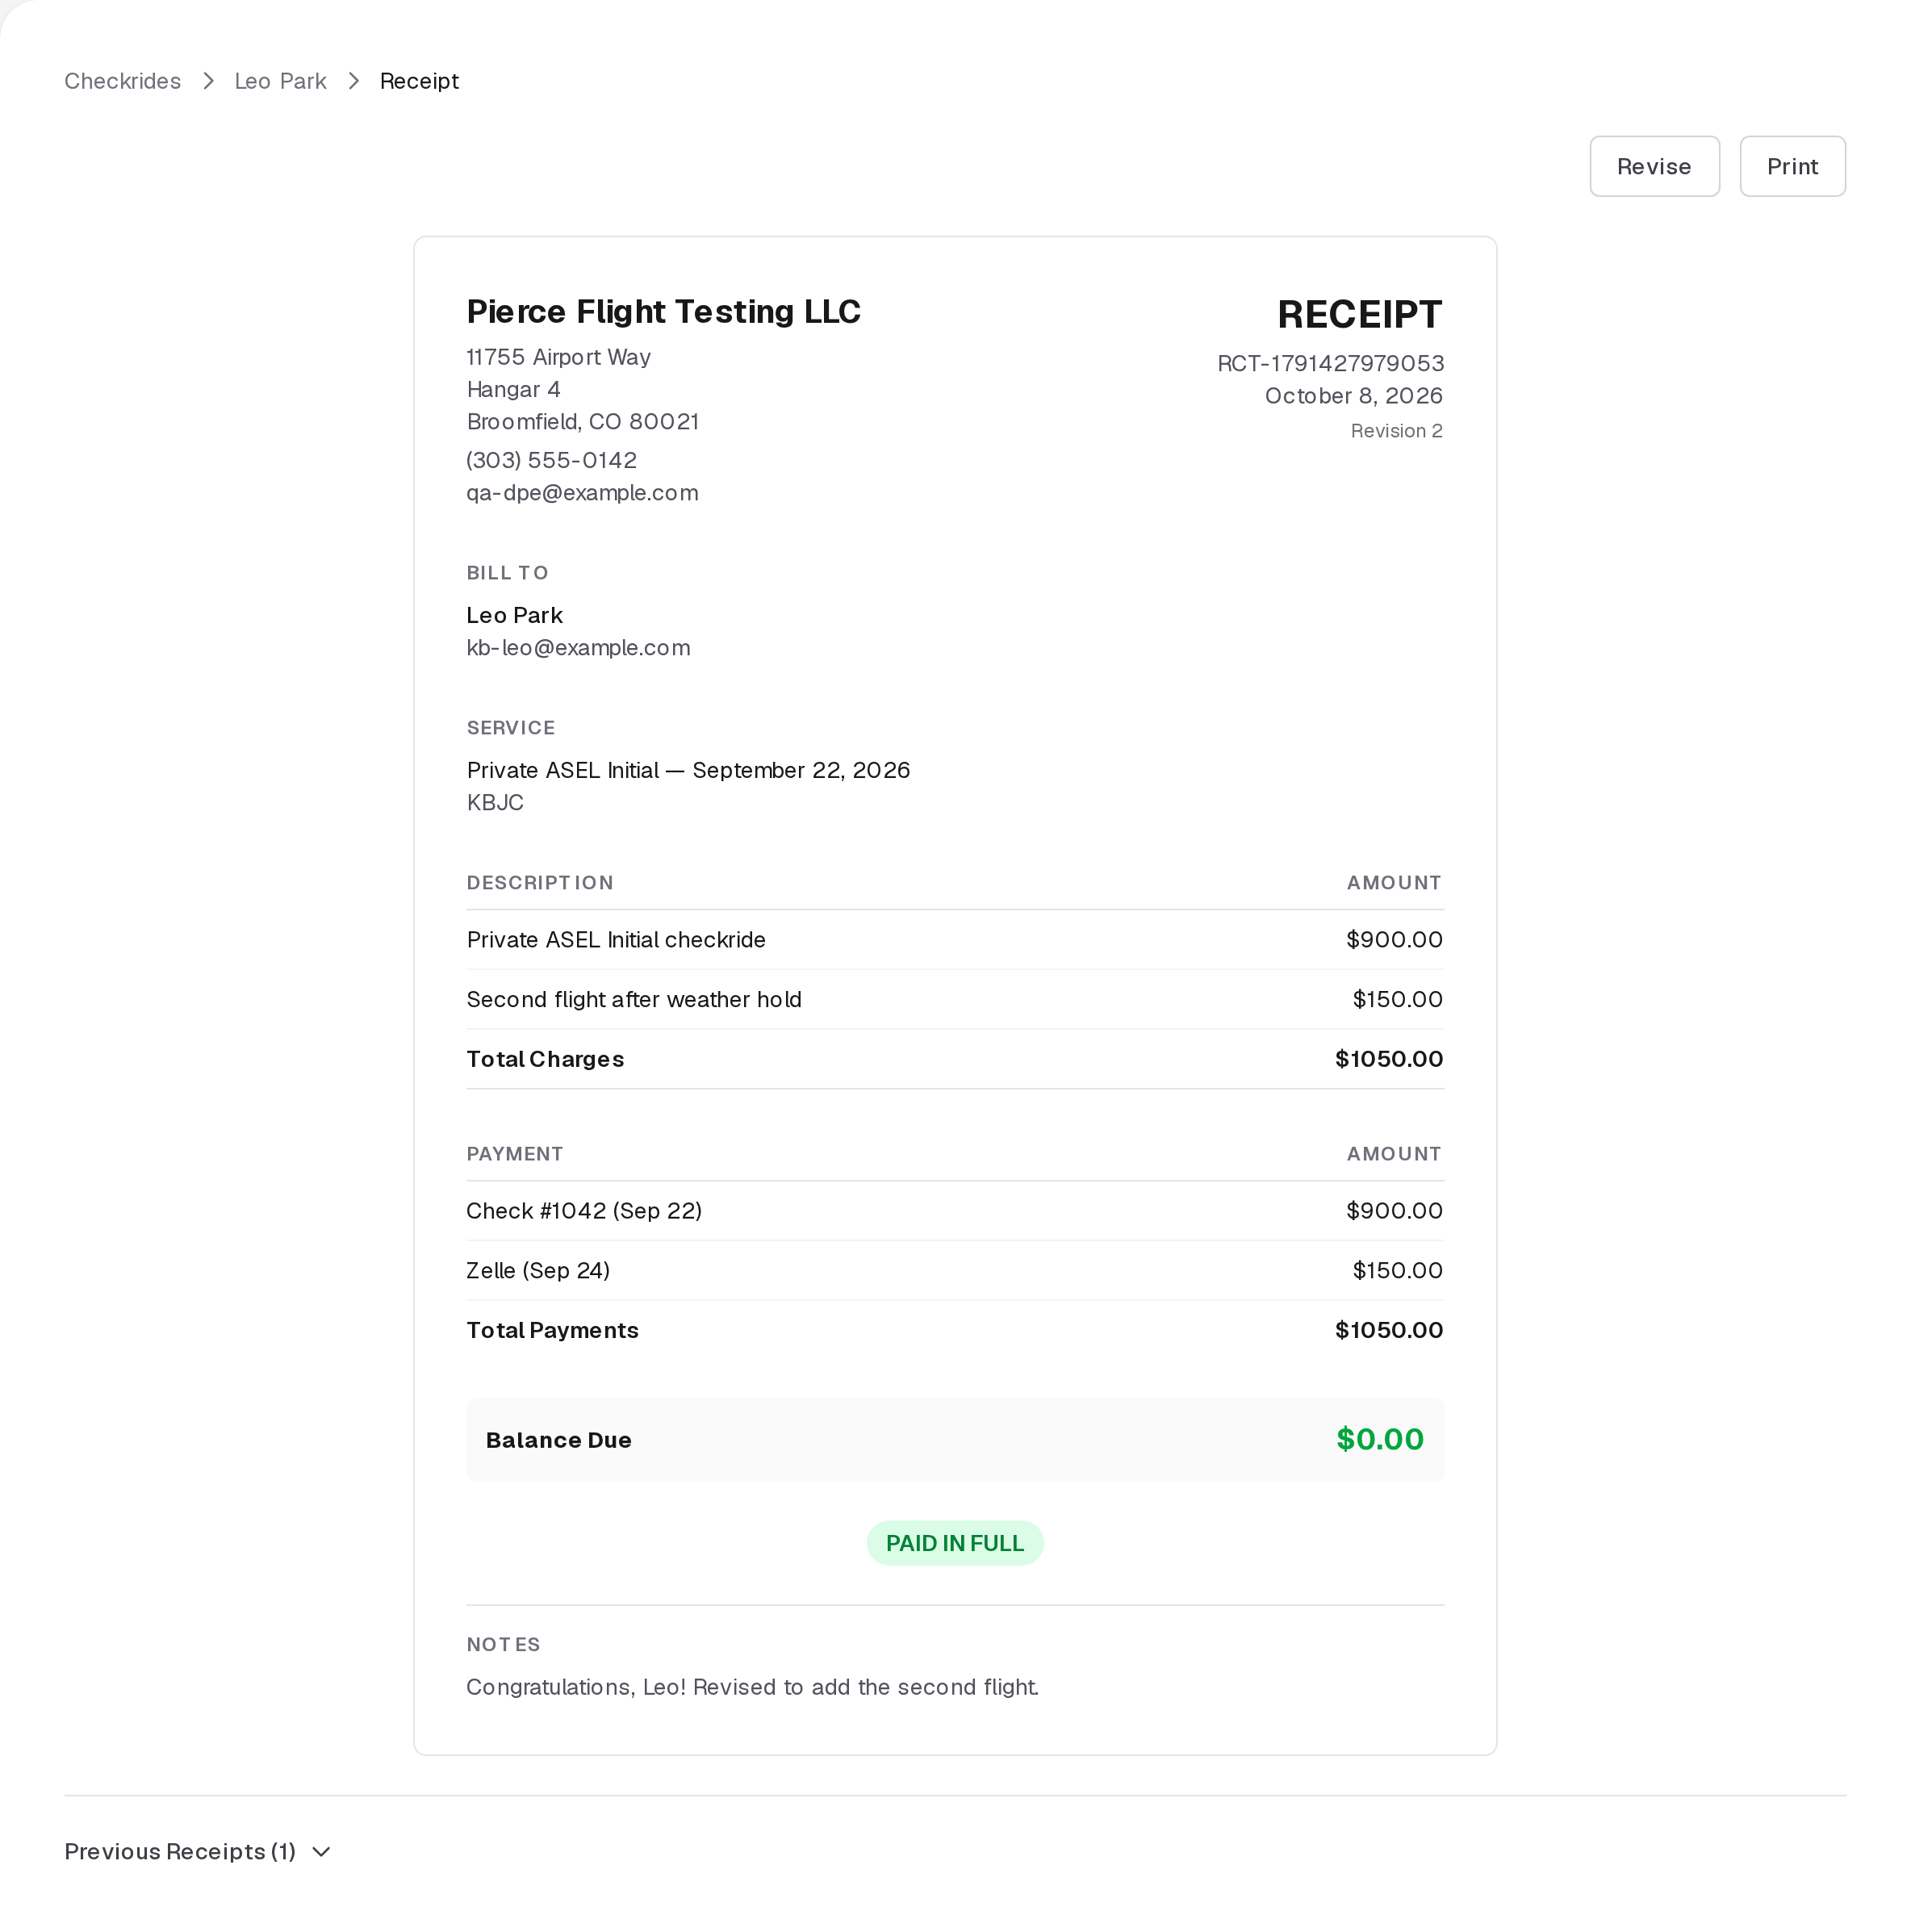Click the PAID IN FULL badge
The height and width of the screenshot is (1932, 1911).
coord(955,1543)
